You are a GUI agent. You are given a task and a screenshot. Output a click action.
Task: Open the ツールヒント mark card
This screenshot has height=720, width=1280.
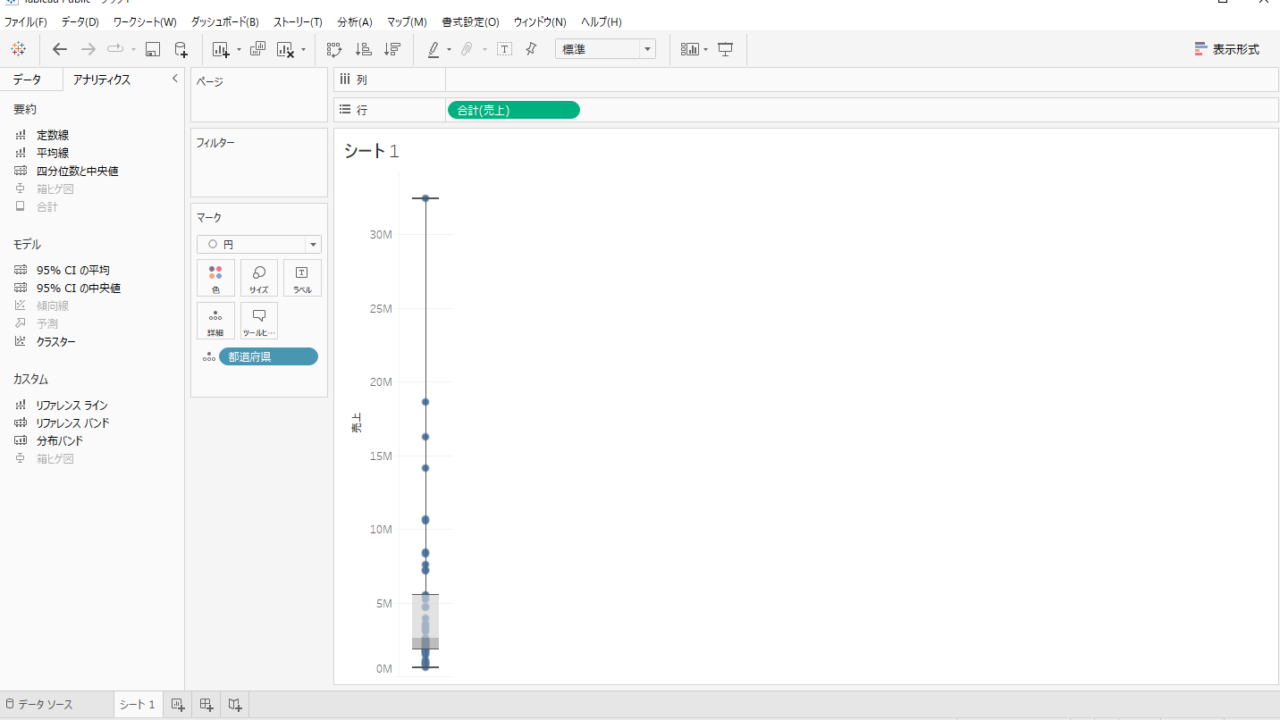(x=259, y=321)
